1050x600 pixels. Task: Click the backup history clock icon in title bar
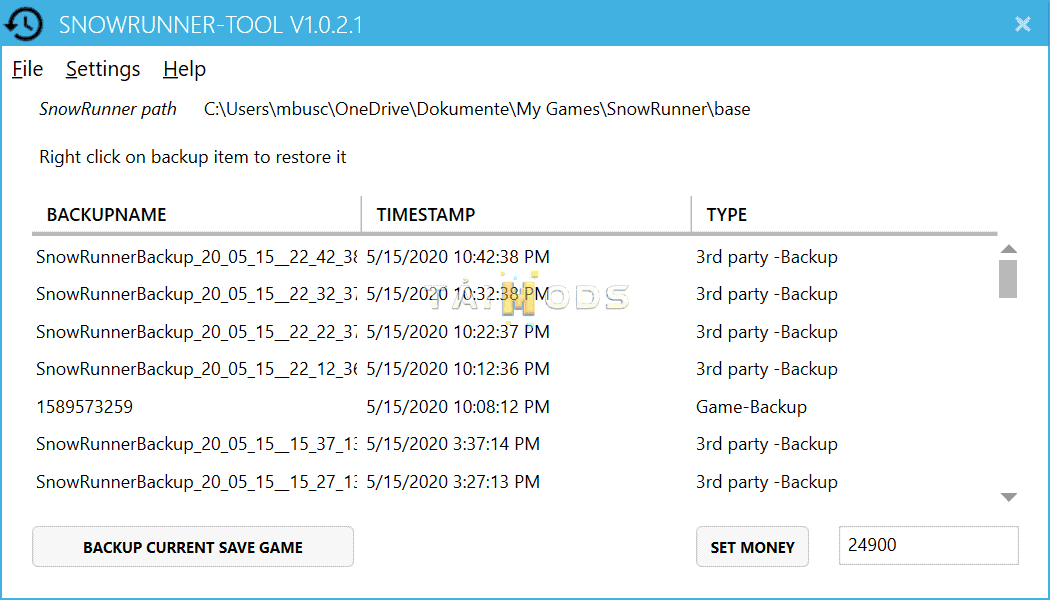[x=23, y=24]
